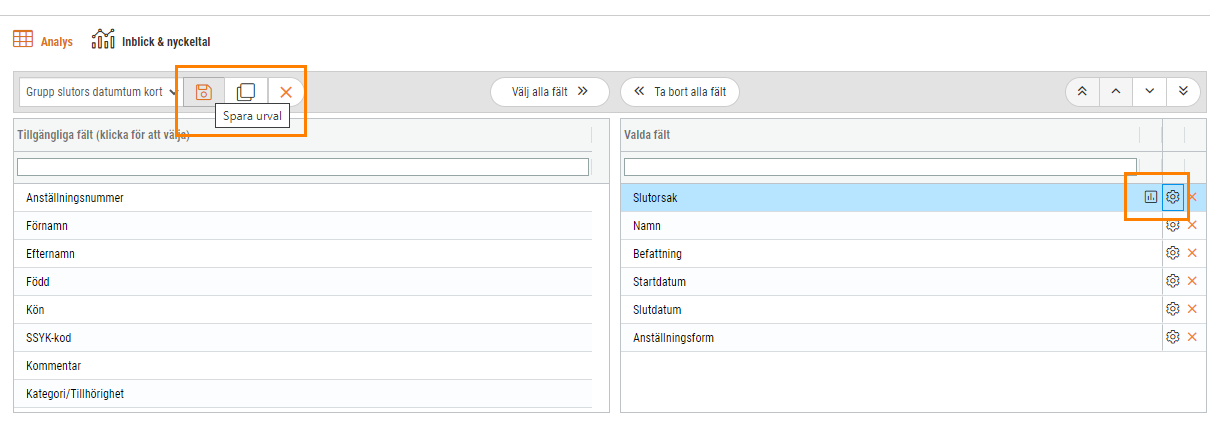
Task: Remove Slutdatum from selected fields
Action: (1192, 309)
